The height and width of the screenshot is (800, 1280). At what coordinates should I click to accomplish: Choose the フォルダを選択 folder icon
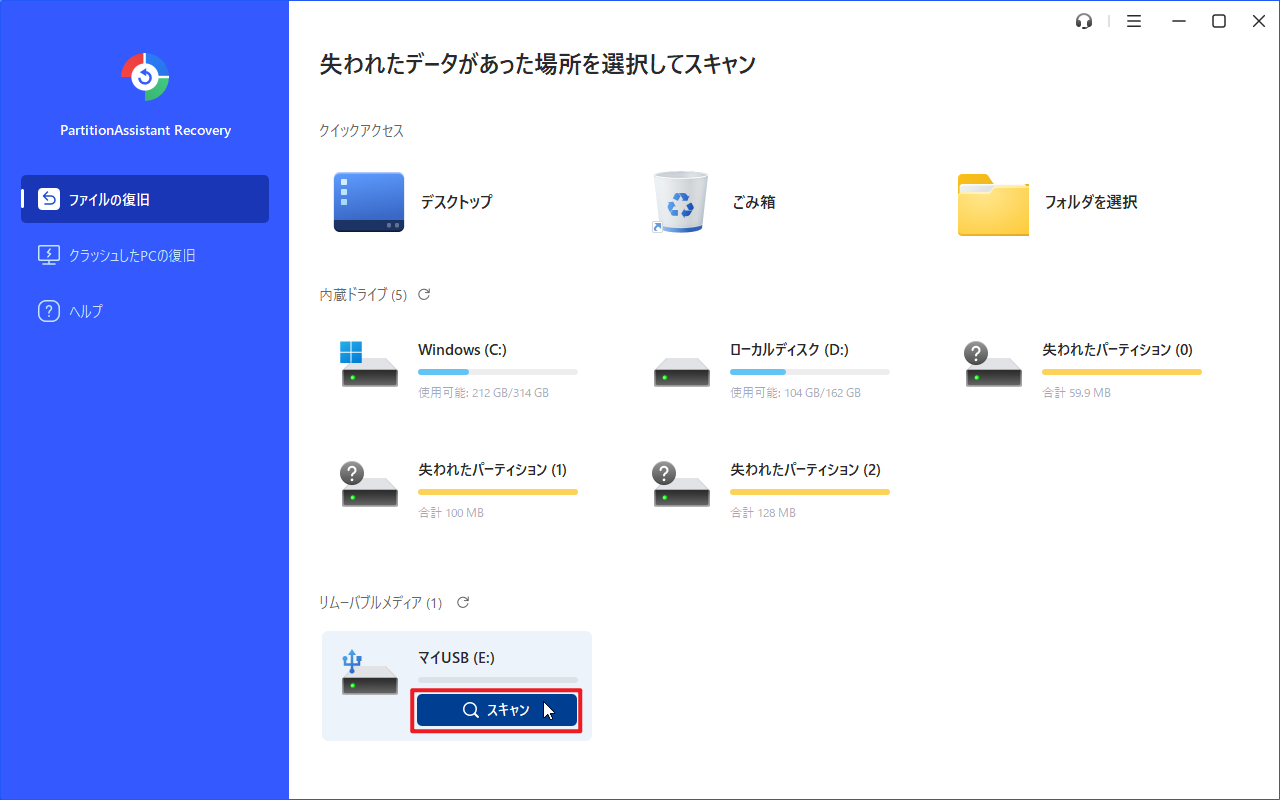[993, 205]
